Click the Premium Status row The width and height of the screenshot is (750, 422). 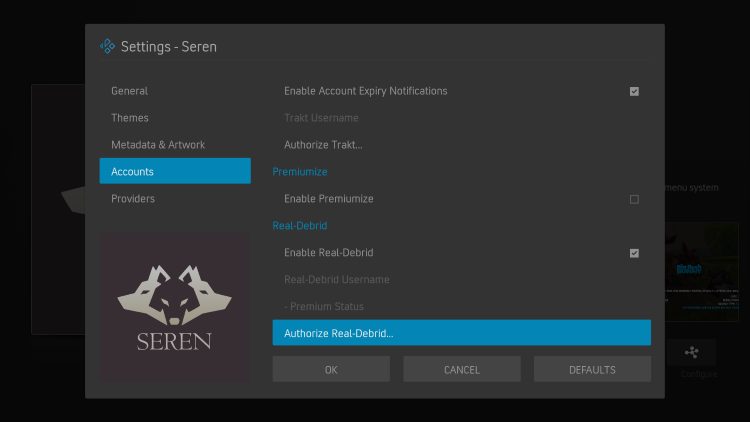[x=462, y=306]
